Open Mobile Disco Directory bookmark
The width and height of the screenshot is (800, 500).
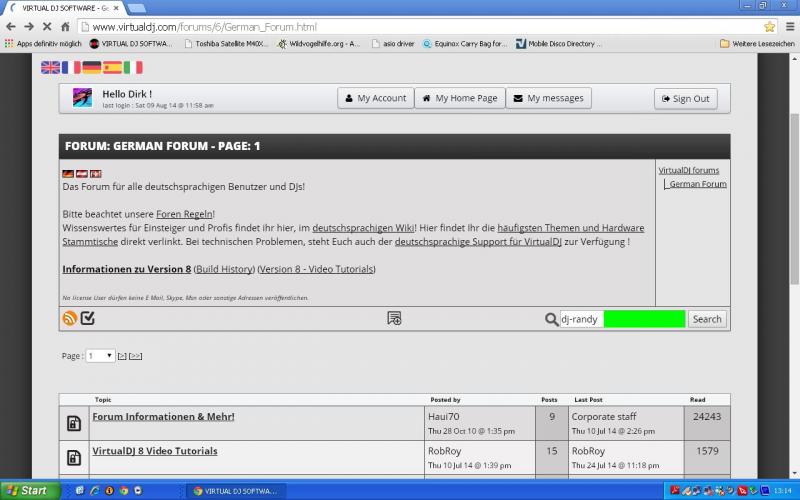pos(559,44)
